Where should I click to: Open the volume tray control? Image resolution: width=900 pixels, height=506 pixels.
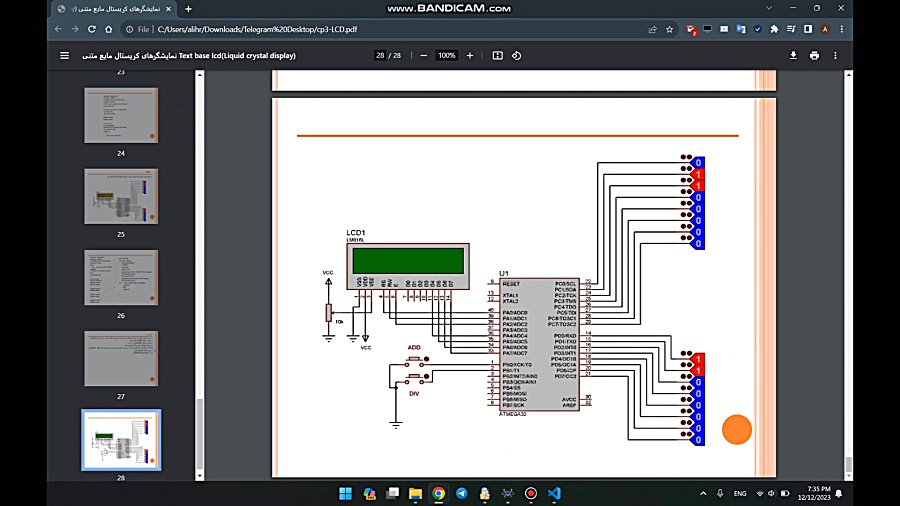[x=771, y=493]
